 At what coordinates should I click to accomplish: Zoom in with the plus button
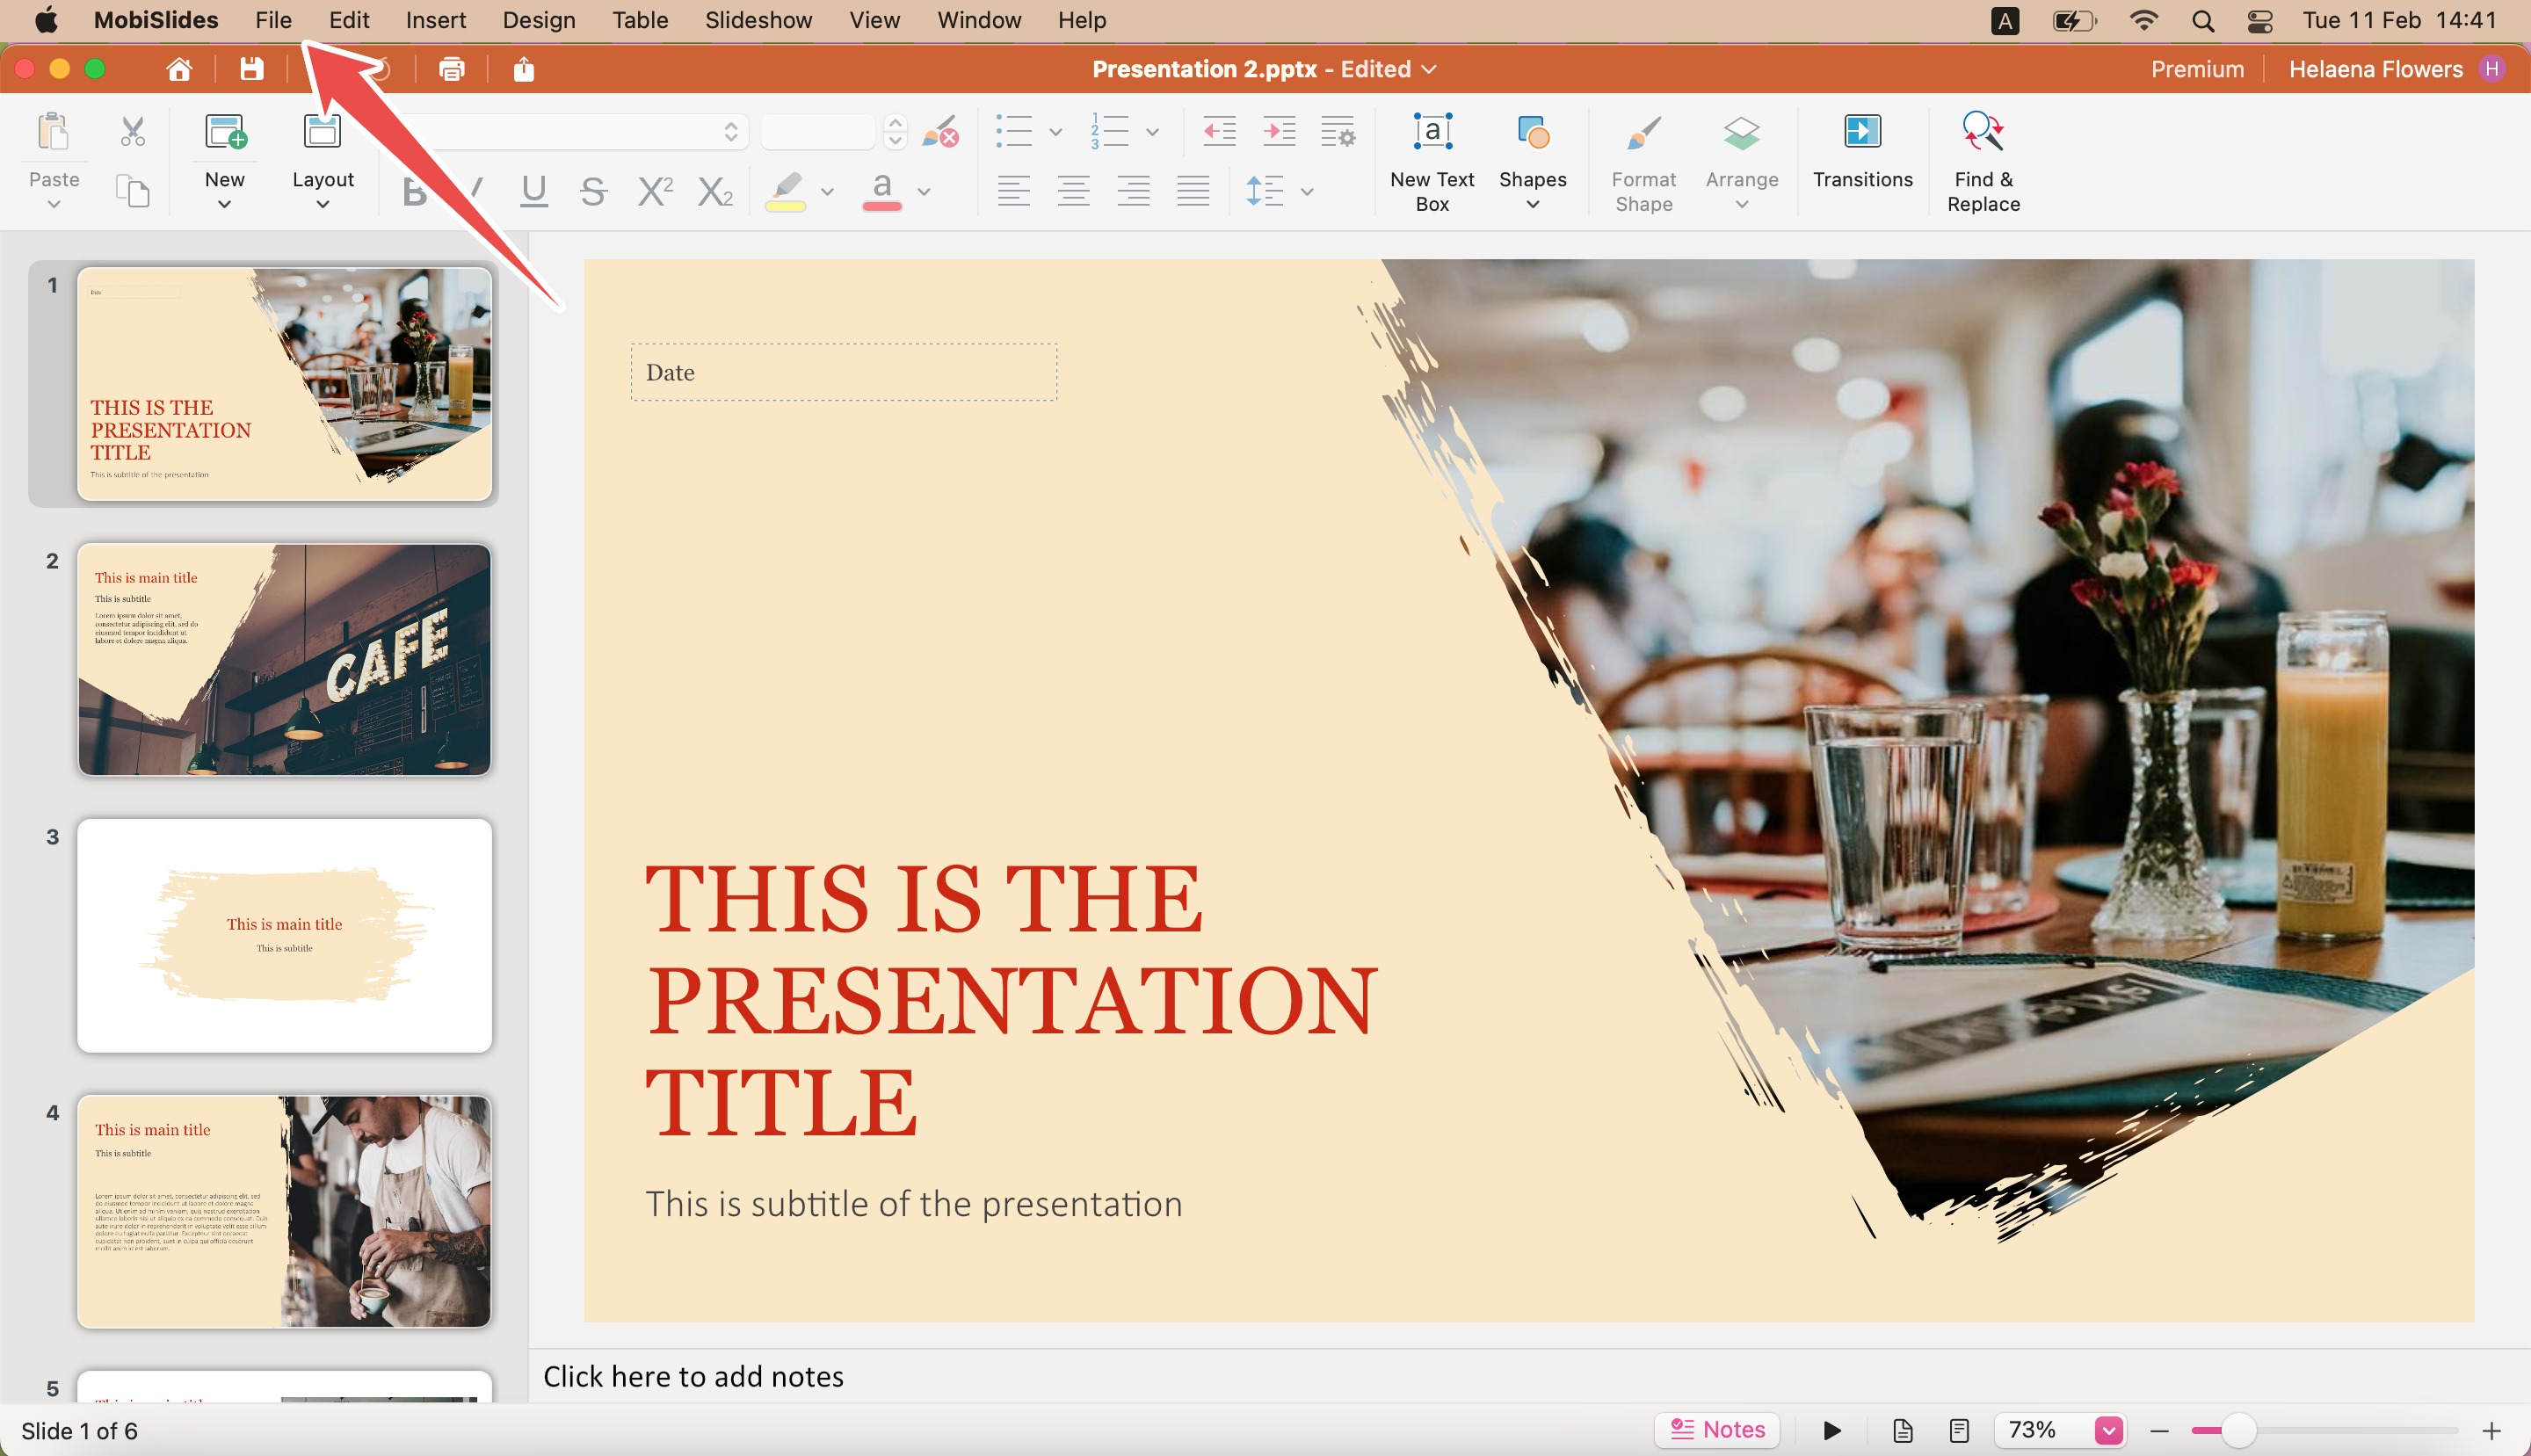point(2491,1431)
